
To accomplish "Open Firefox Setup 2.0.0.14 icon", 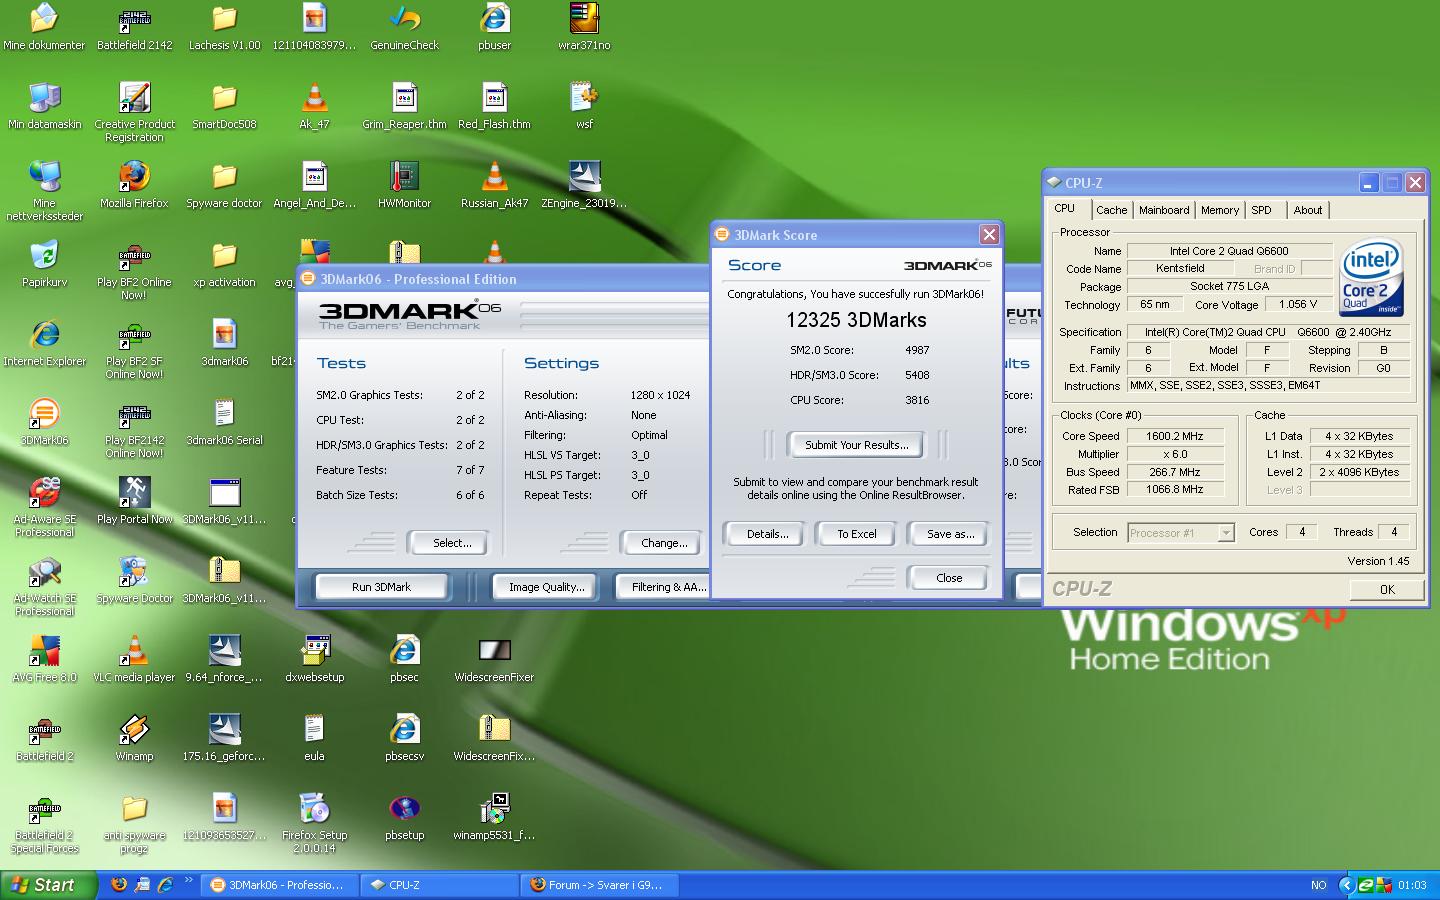I will [314, 823].
